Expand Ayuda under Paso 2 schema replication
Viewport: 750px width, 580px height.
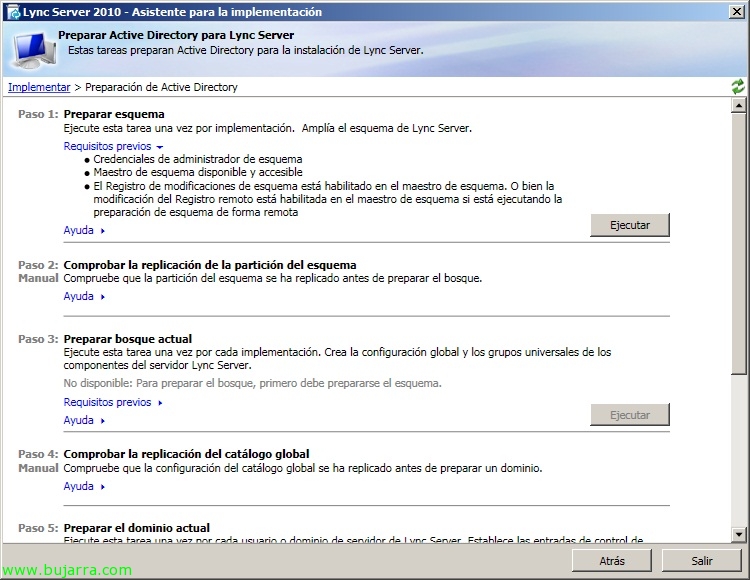pos(84,296)
